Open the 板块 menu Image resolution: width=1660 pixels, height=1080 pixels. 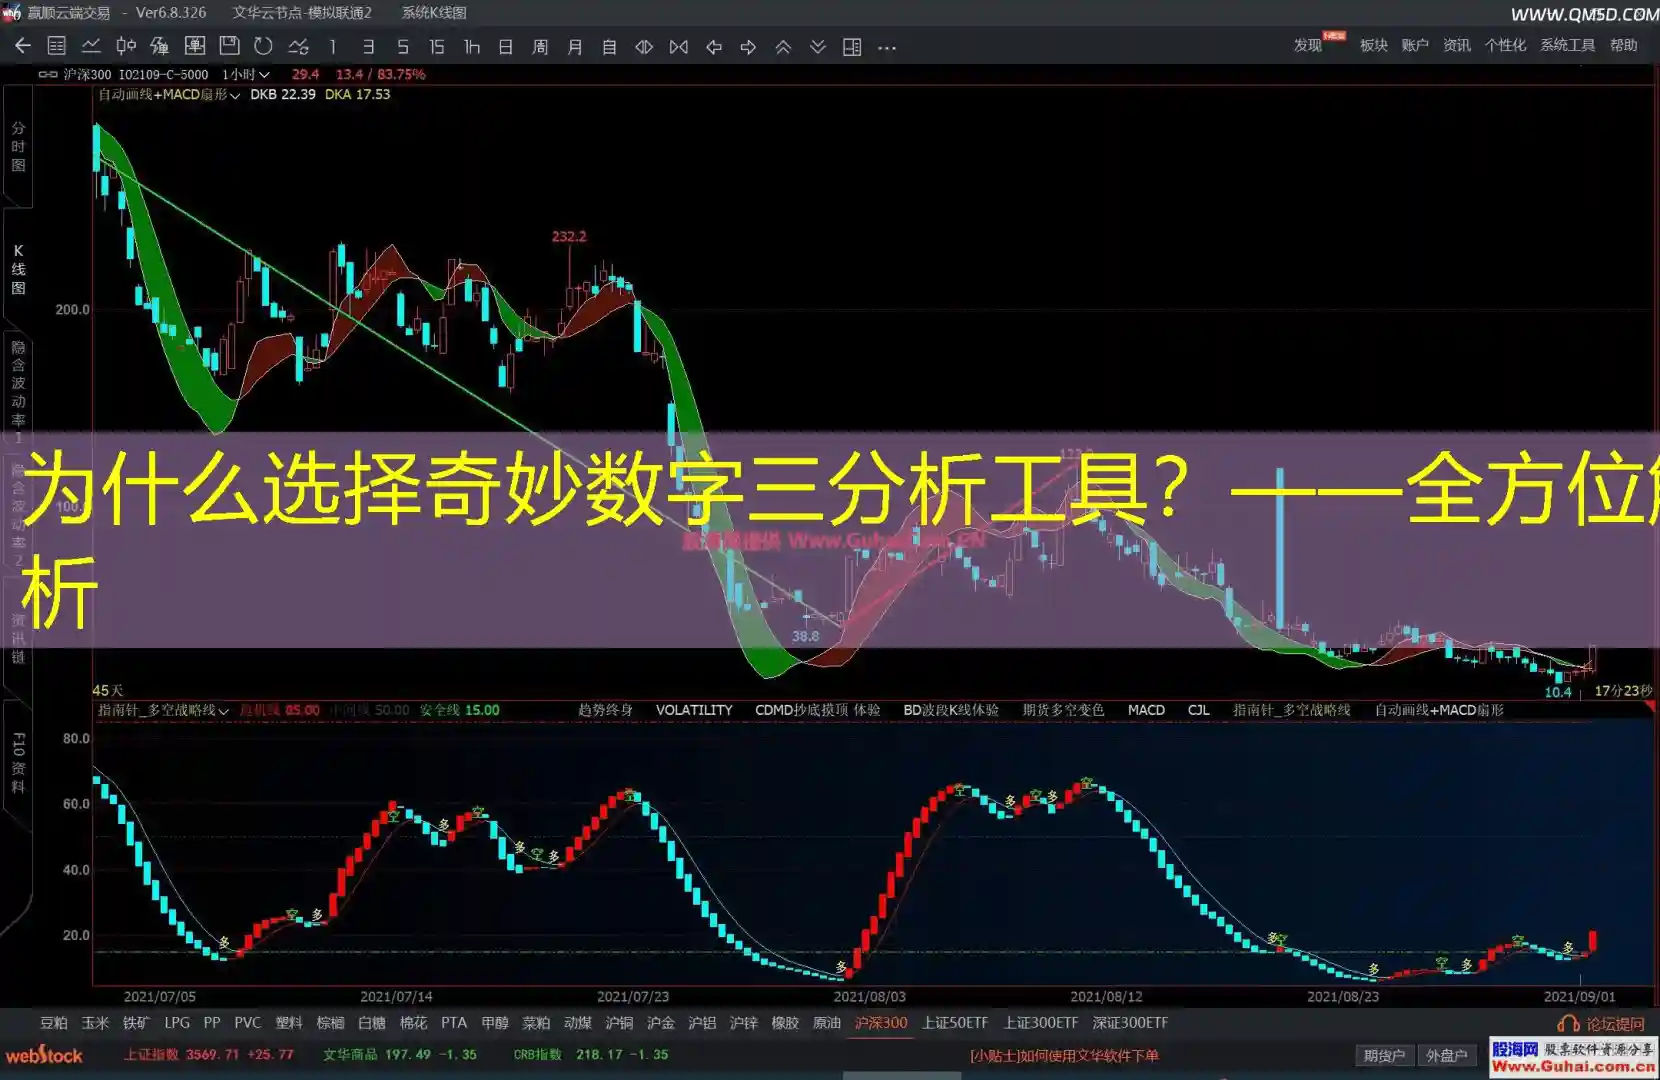pyautogui.click(x=1374, y=45)
